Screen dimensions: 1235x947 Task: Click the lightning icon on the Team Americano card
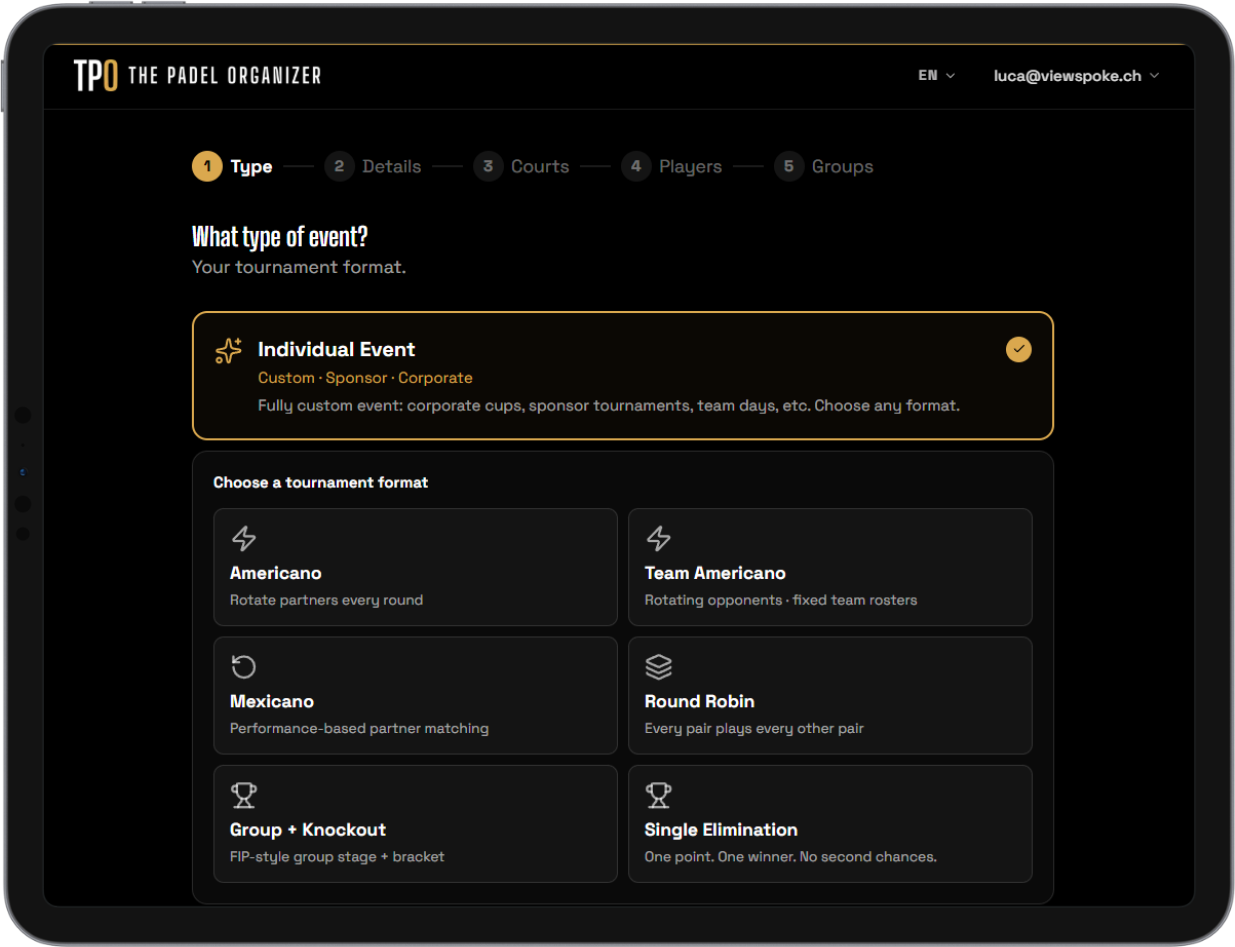[658, 539]
